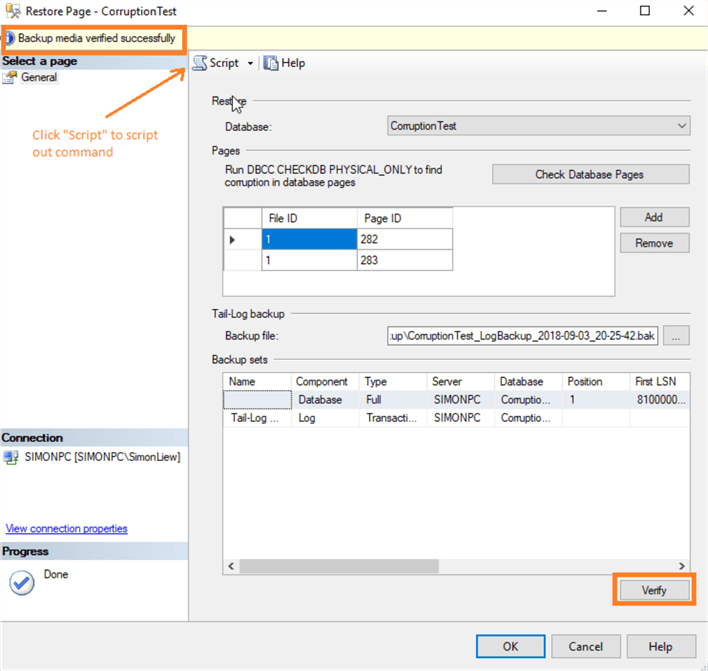Image resolution: width=708 pixels, height=671 pixels.
Task: Select the Page ID 283 cell
Action: click(x=404, y=260)
